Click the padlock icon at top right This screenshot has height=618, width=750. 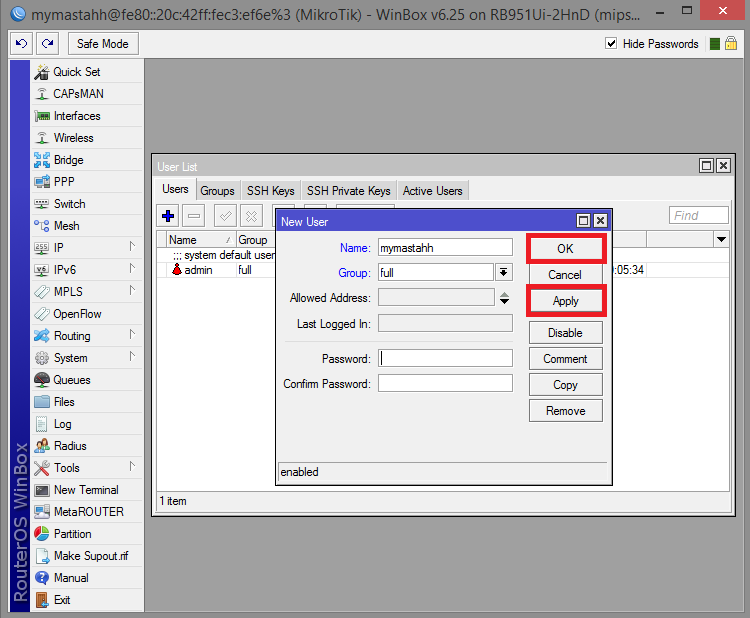coord(731,44)
